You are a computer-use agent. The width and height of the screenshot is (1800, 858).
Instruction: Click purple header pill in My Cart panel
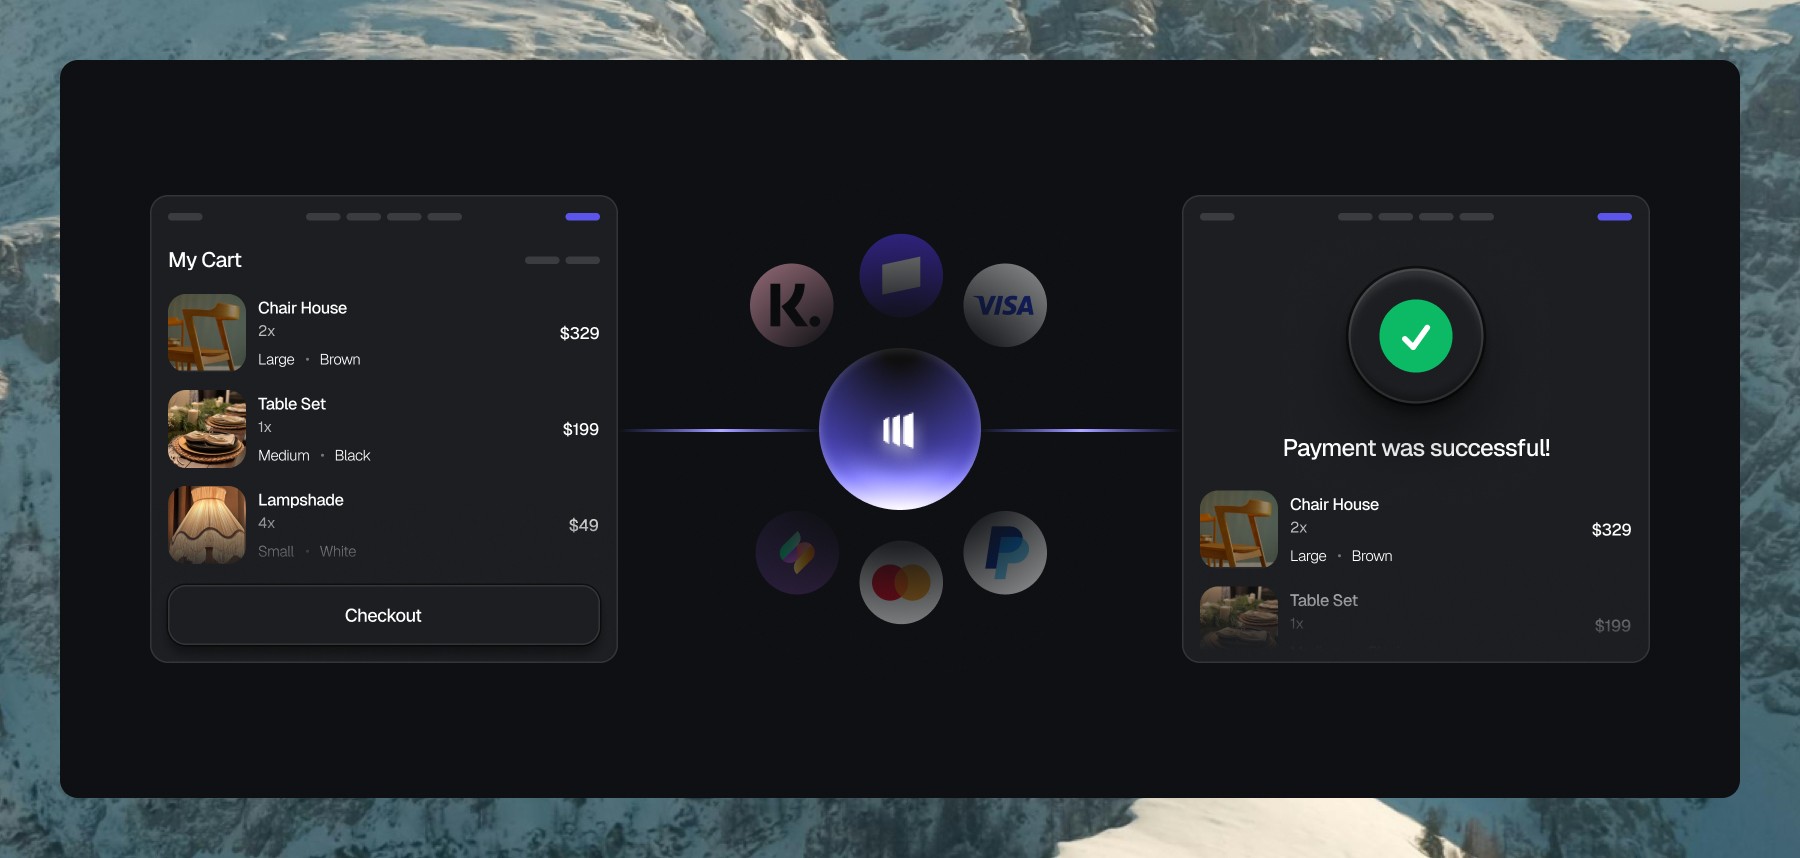point(583,216)
